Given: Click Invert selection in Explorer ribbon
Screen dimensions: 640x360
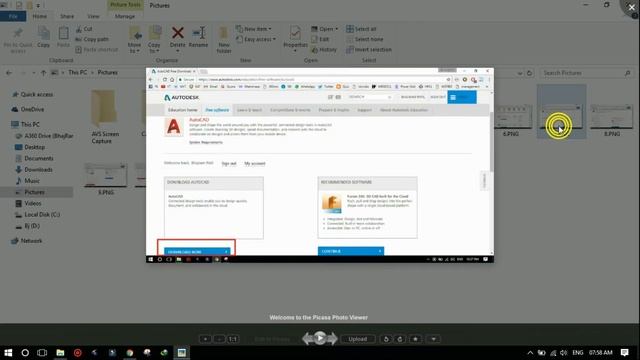Looking at the screenshot, I should tap(369, 49).
